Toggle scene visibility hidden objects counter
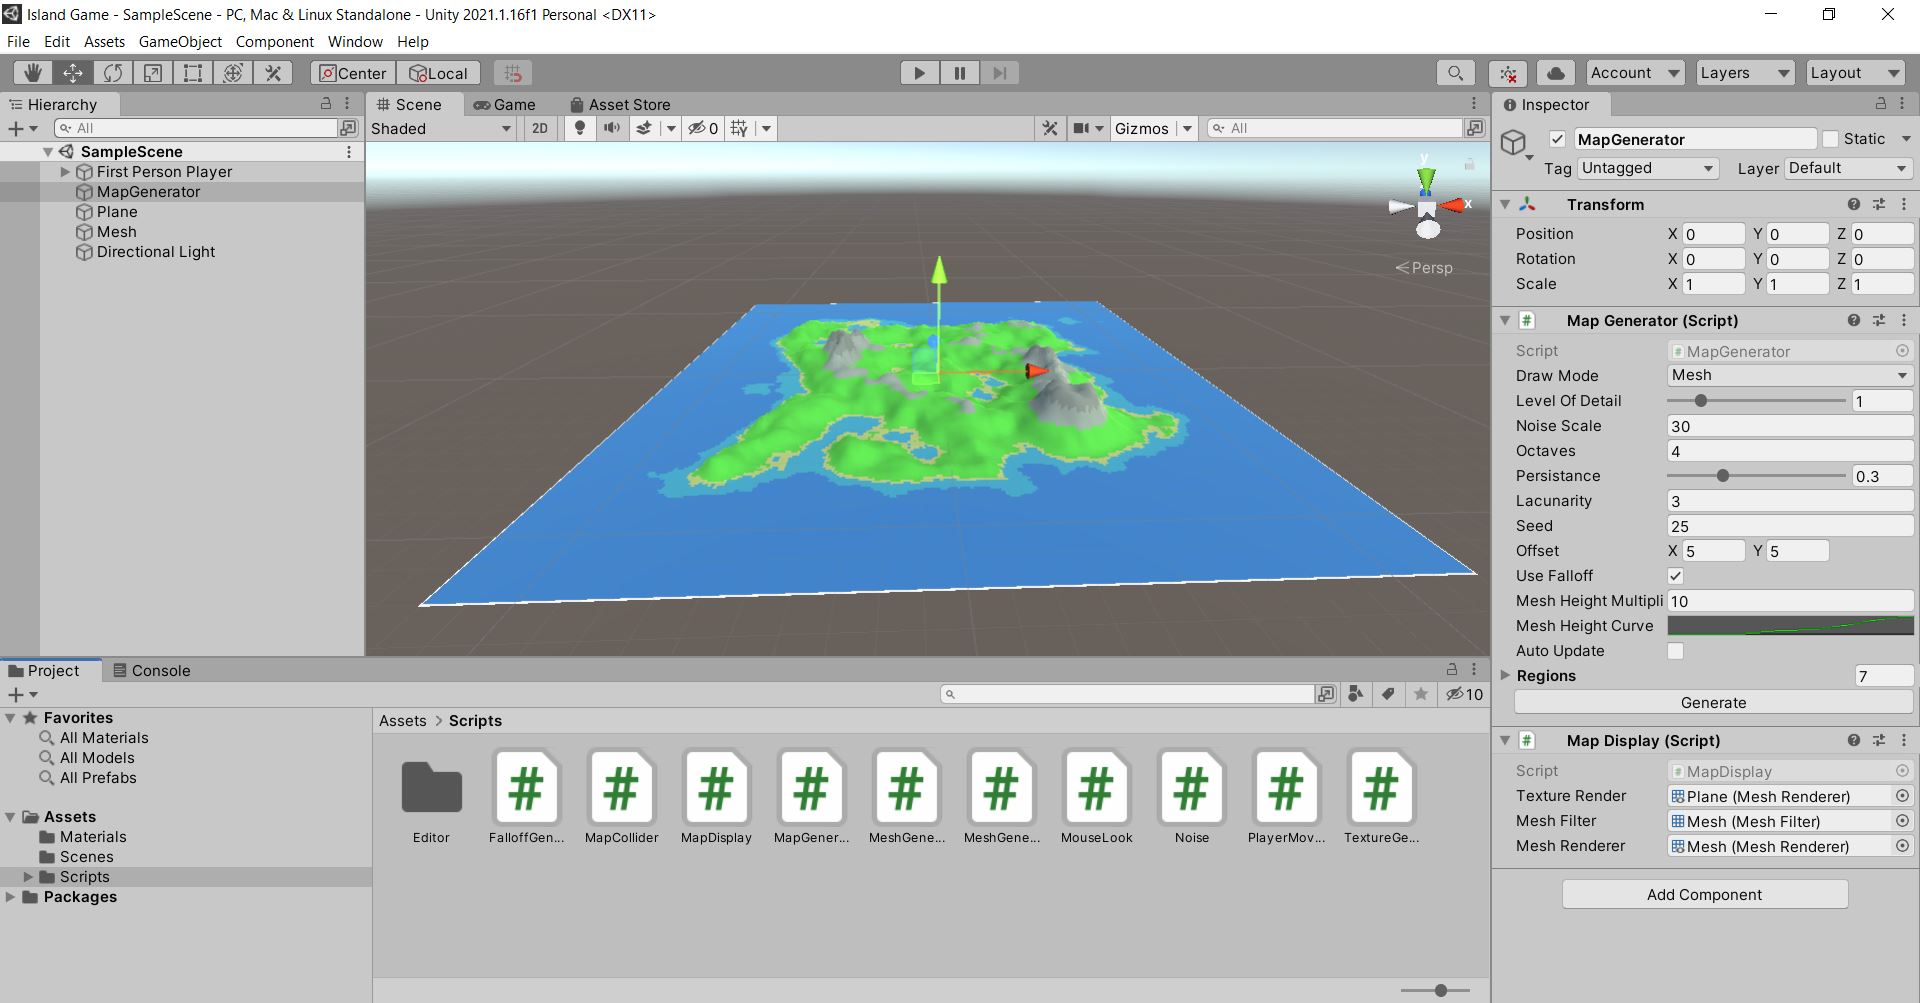 [703, 128]
